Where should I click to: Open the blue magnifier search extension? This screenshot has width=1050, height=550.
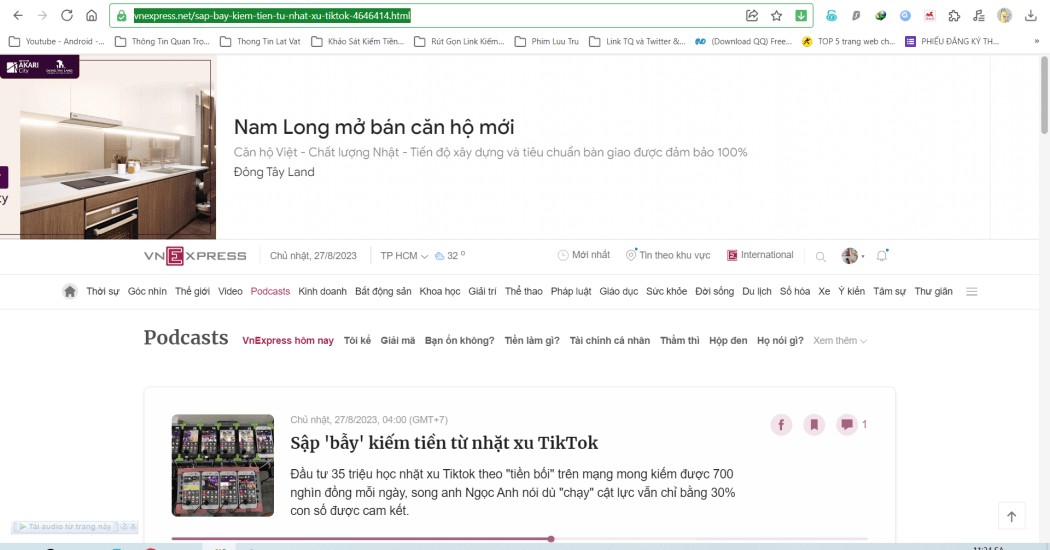(x=905, y=15)
